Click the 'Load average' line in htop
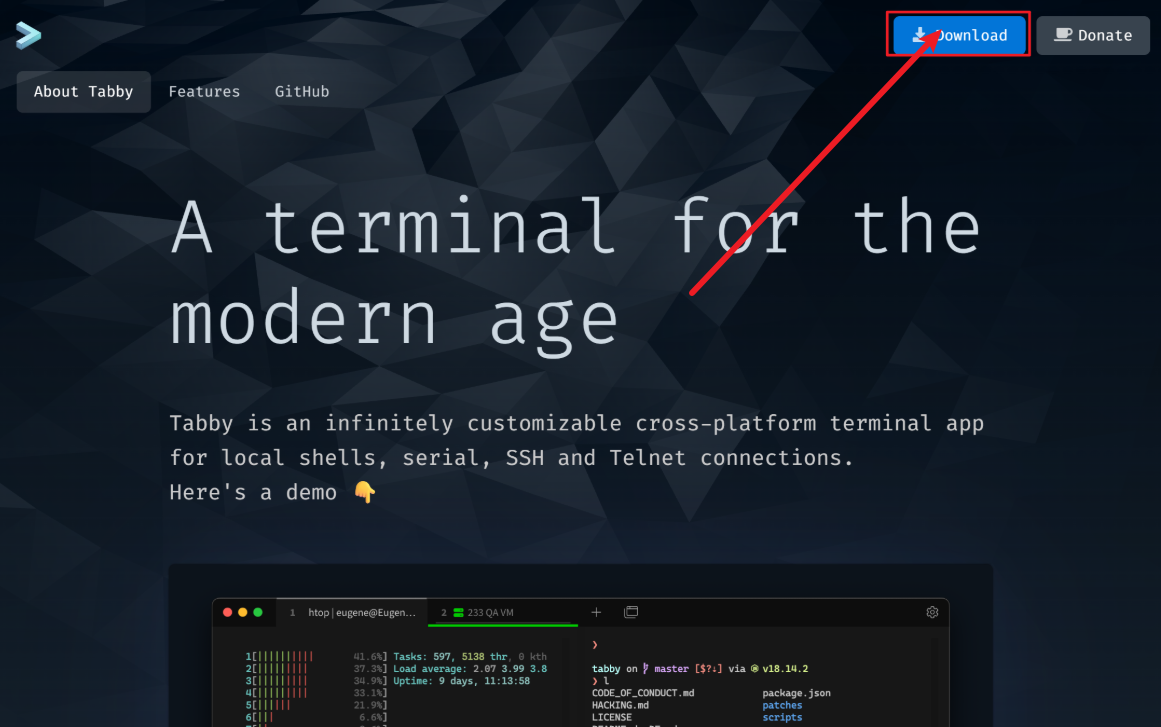1161x727 pixels. click(x=470, y=669)
